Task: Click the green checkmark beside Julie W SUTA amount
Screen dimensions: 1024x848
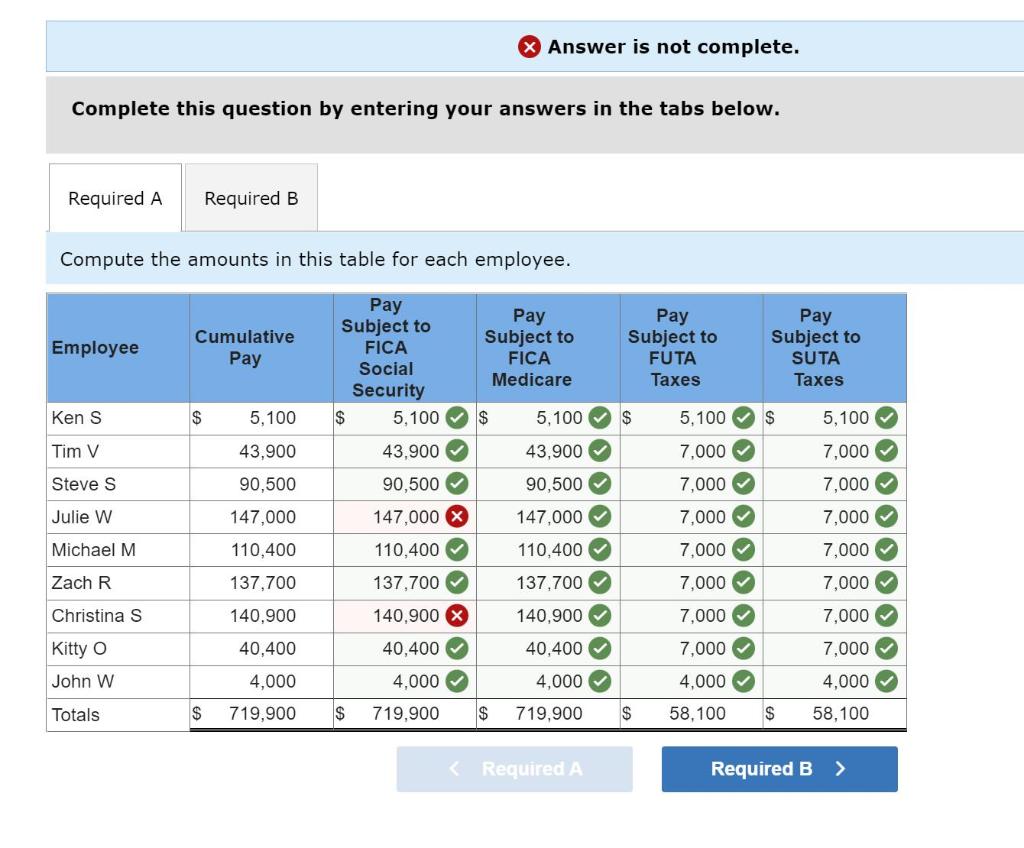Action: point(884,517)
